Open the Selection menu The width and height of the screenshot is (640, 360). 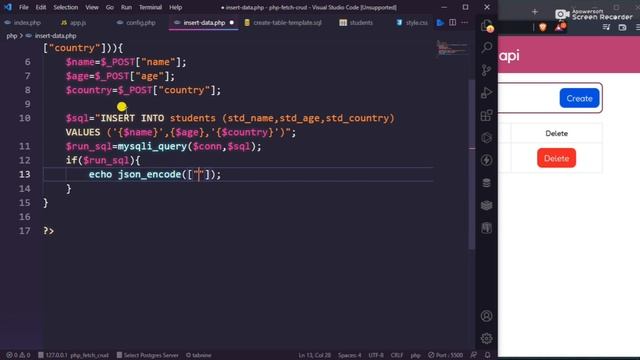(65, 7)
